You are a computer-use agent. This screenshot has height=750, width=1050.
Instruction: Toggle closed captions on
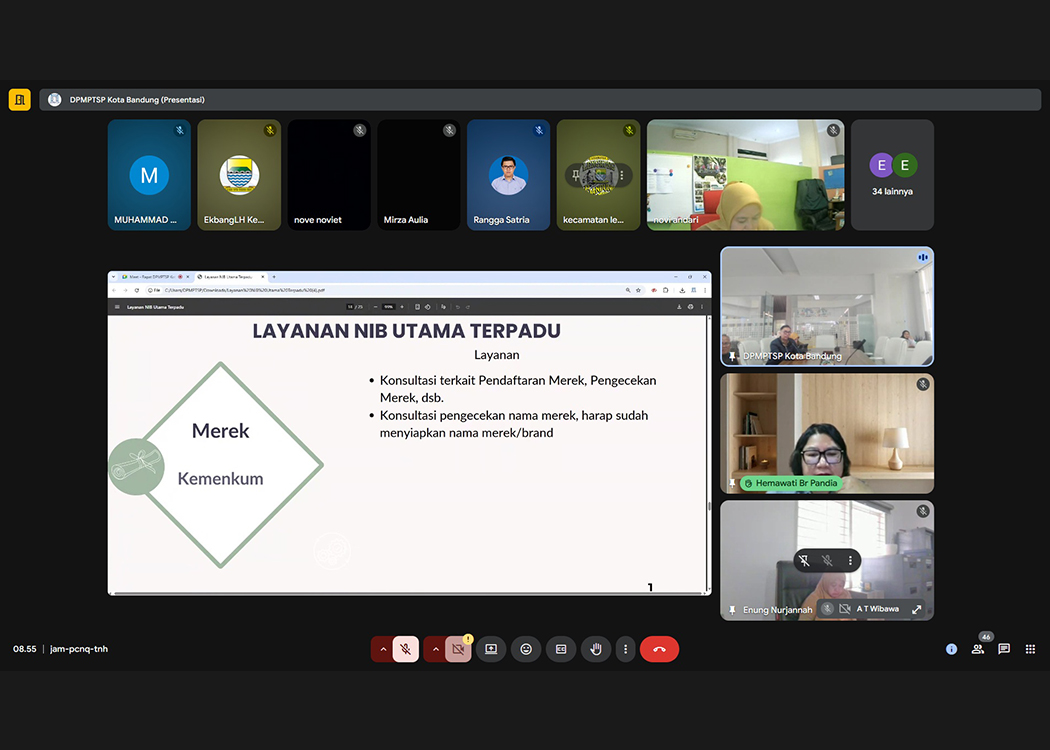click(561, 649)
